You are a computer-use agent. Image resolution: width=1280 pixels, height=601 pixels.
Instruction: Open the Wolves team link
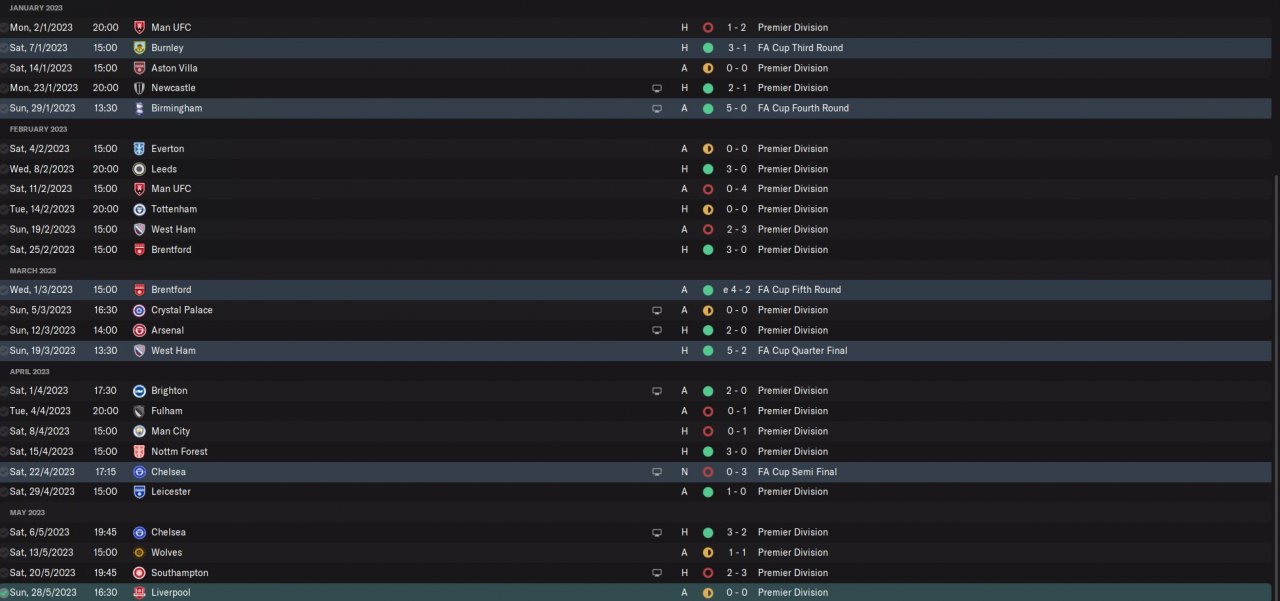[167, 552]
